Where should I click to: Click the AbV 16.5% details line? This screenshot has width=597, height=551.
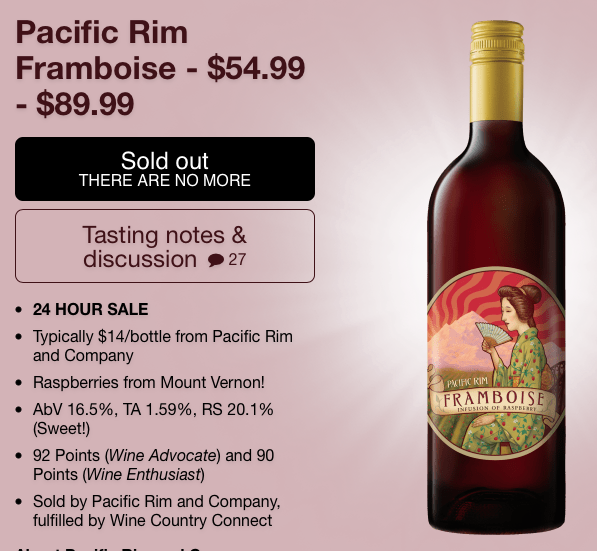[x=153, y=410]
